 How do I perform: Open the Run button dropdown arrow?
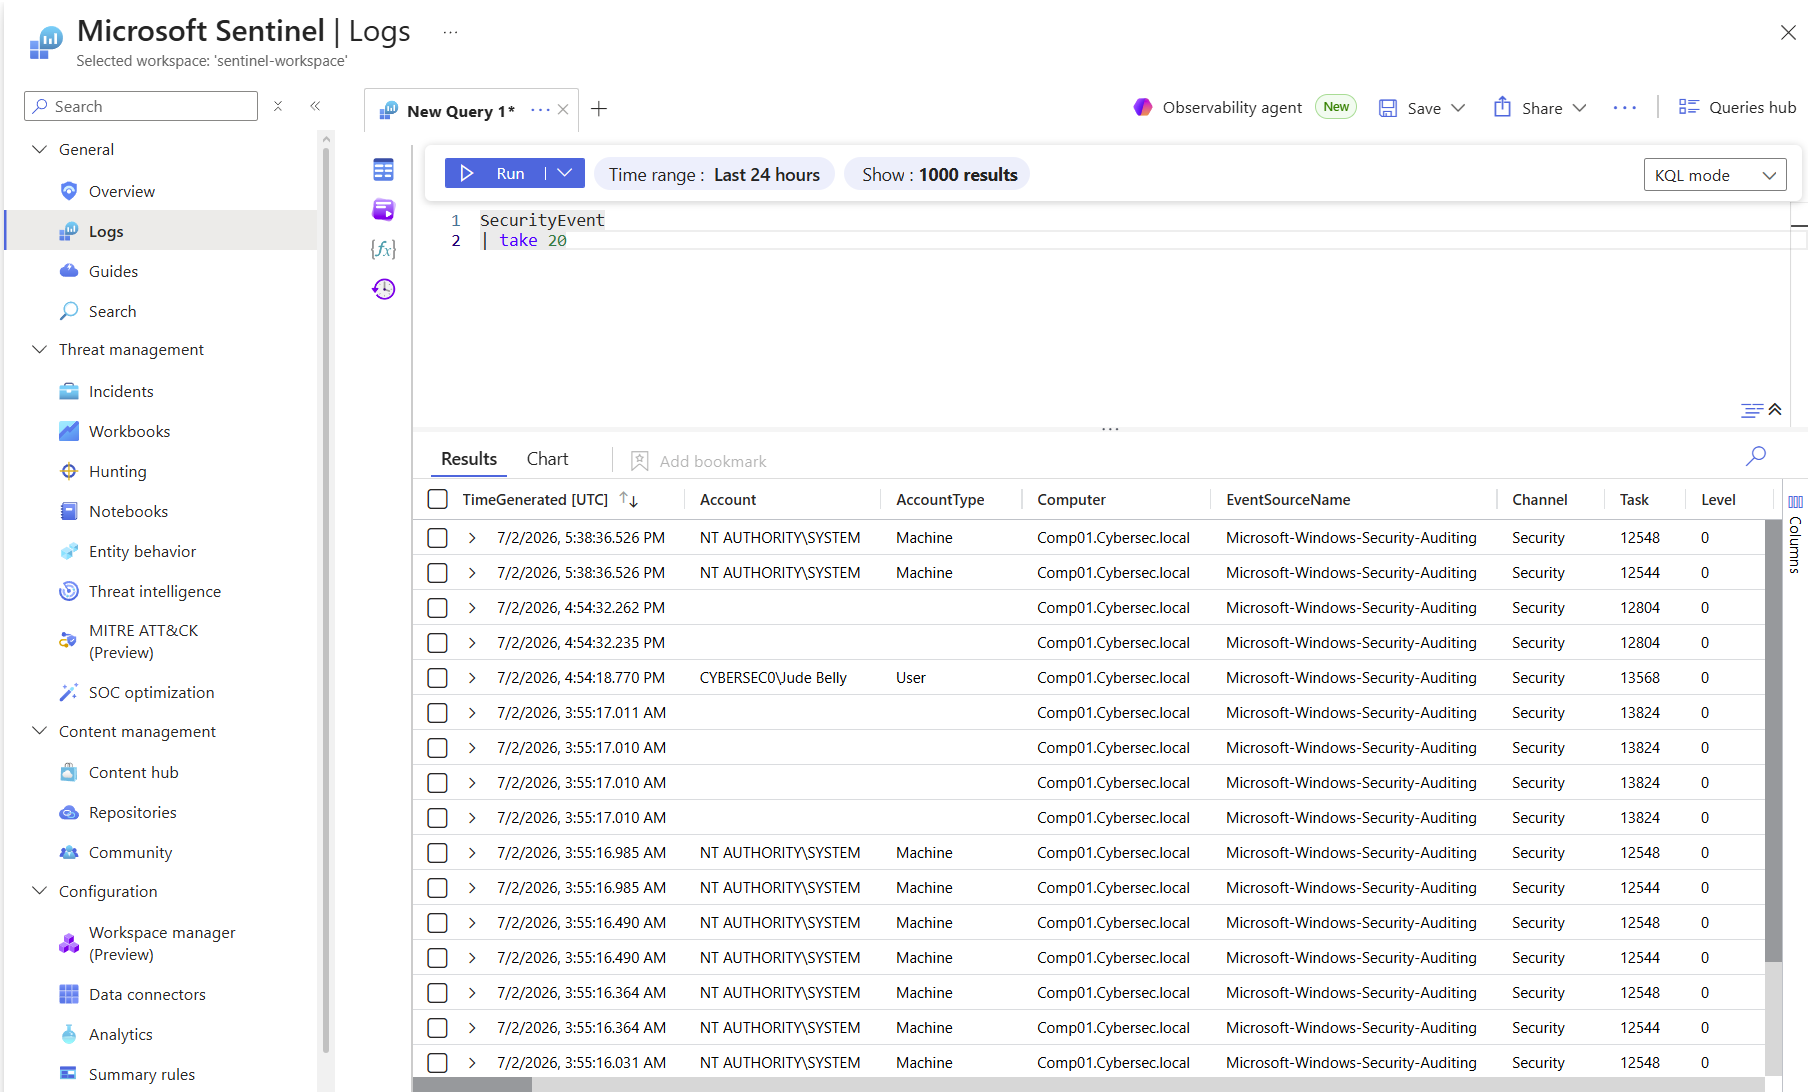(x=565, y=173)
